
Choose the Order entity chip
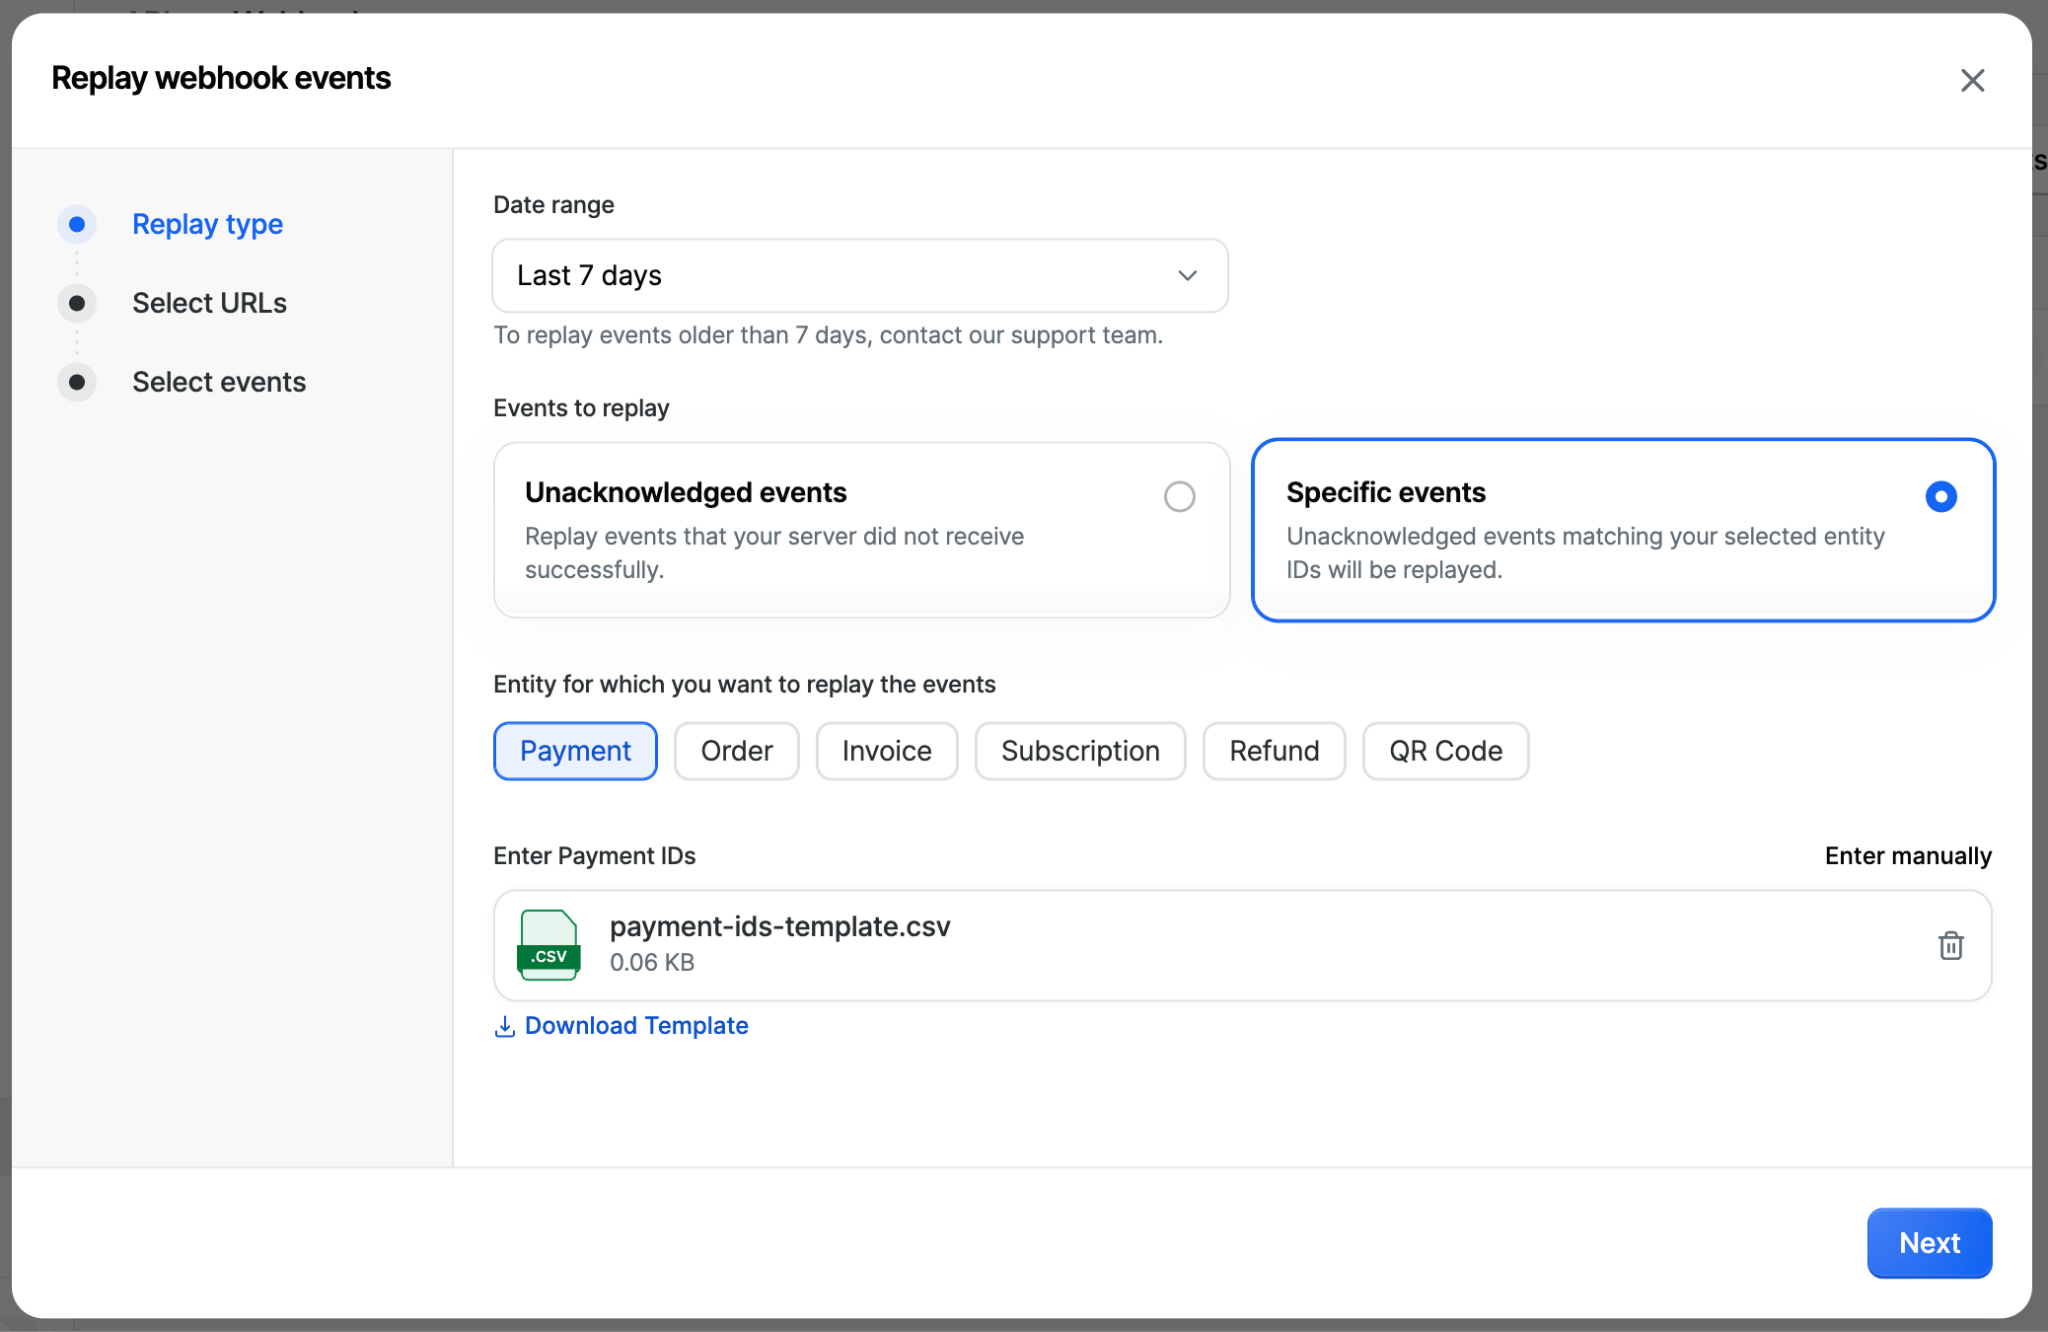pyautogui.click(x=736, y=751)
